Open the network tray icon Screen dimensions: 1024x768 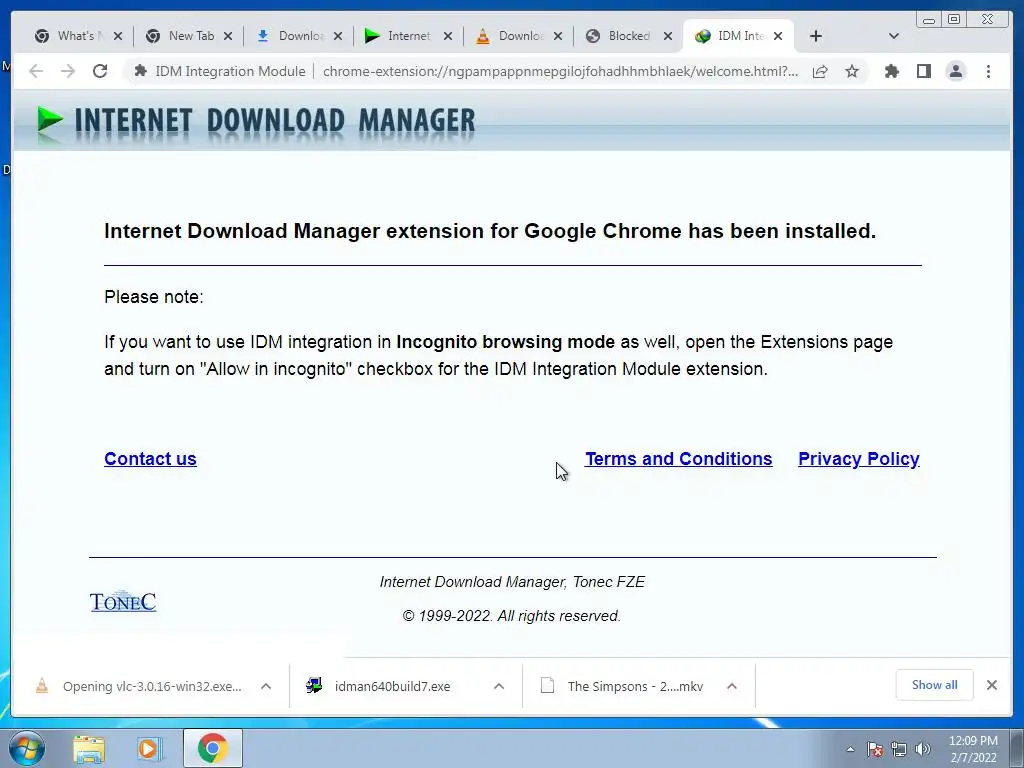(899, 749)
